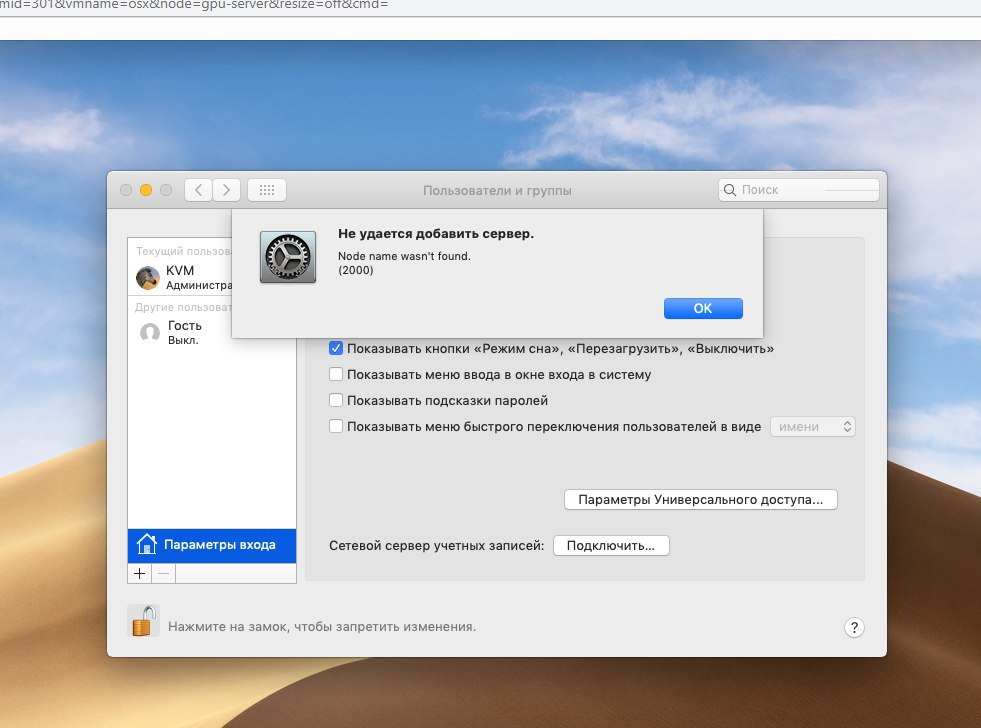The width and height of the screenshot is (981, 728).
Task: Click Параметры Универсального доступа button
Action: tap(701, 500)
